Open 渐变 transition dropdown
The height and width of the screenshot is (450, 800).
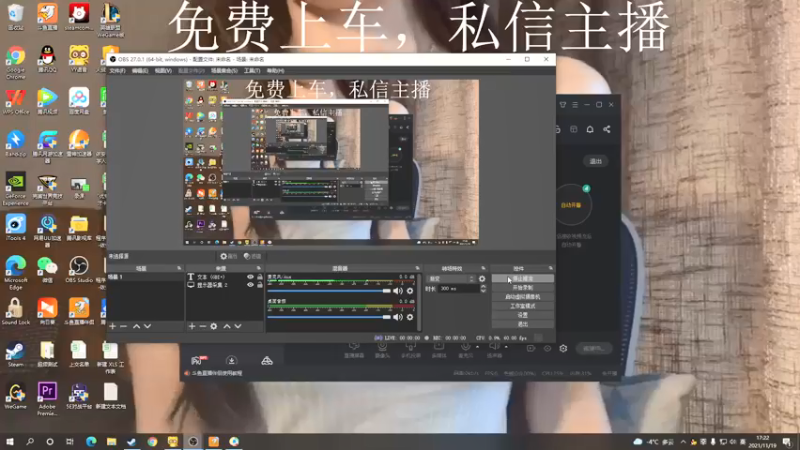point(451,279)
